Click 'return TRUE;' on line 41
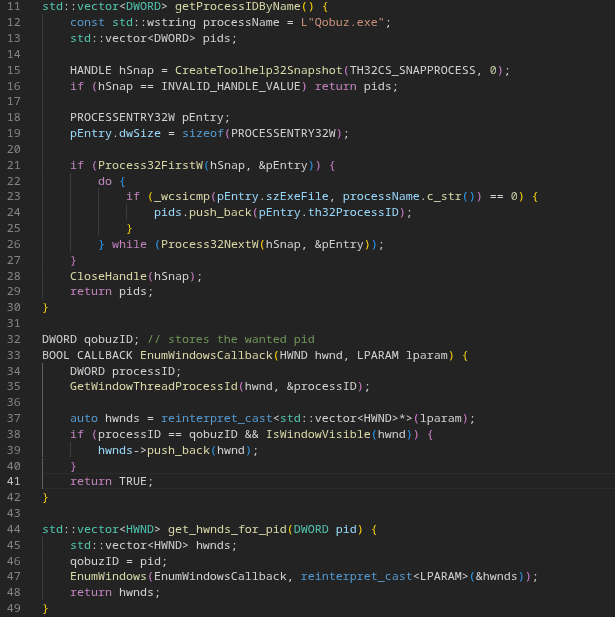 (x=112, y=481)
